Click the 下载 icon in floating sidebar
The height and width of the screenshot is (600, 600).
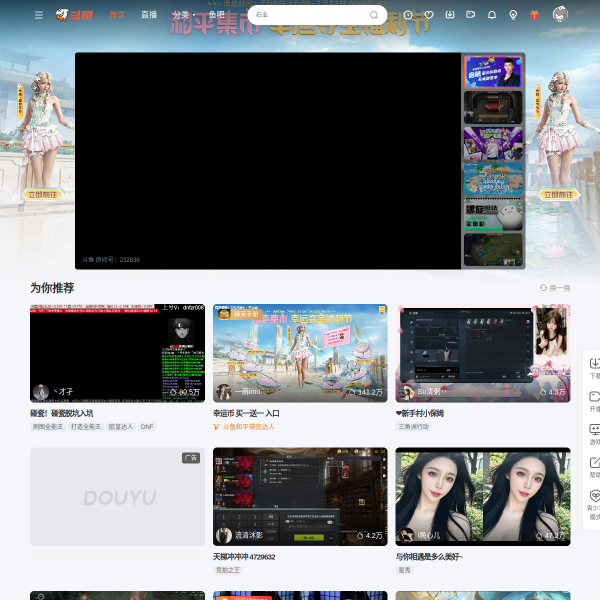(x=594, y=363)
